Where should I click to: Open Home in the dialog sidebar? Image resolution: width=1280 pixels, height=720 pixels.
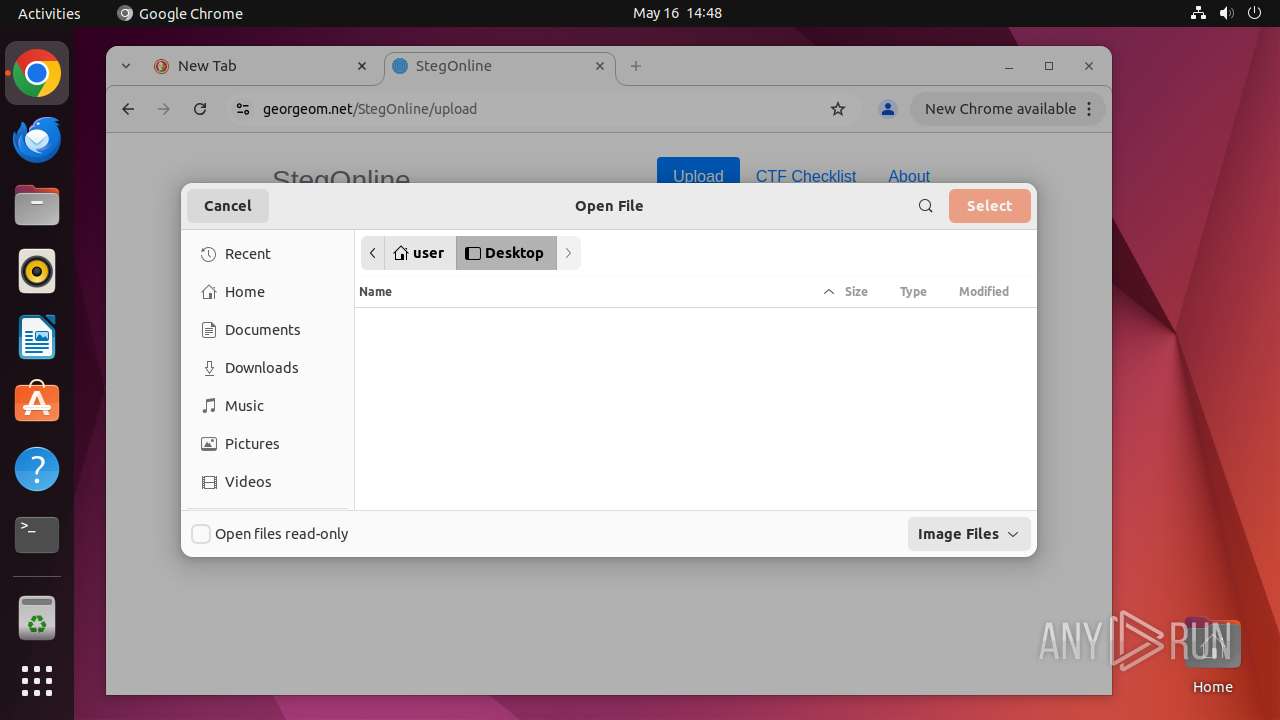coord(267,292)
